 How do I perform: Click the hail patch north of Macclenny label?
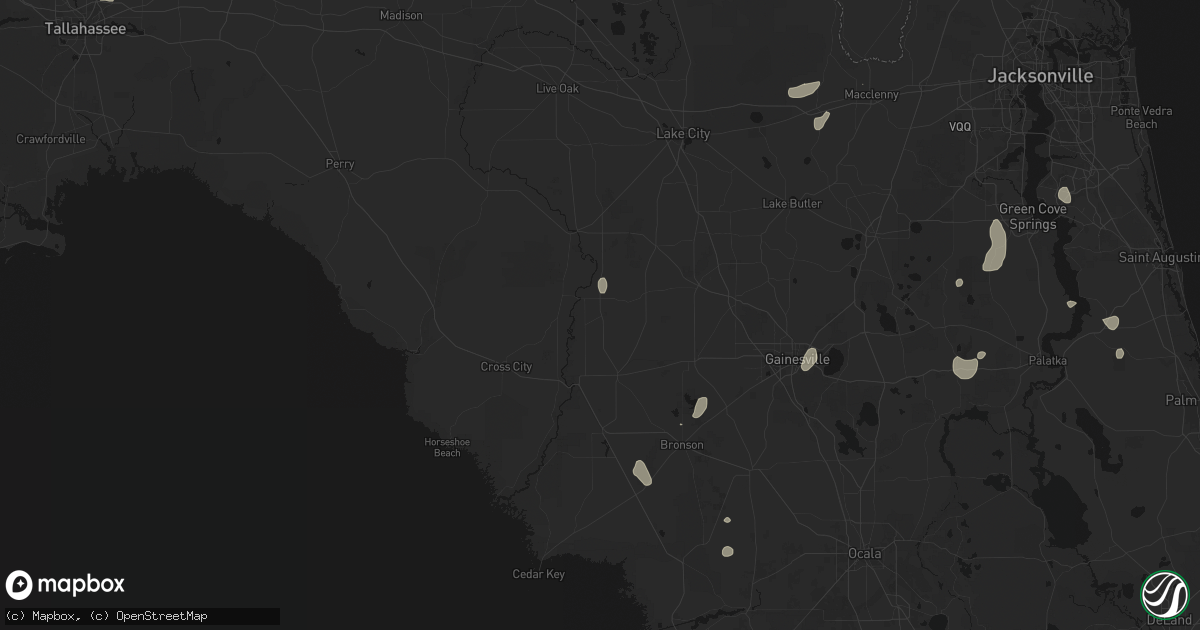[x=804, y=90]
